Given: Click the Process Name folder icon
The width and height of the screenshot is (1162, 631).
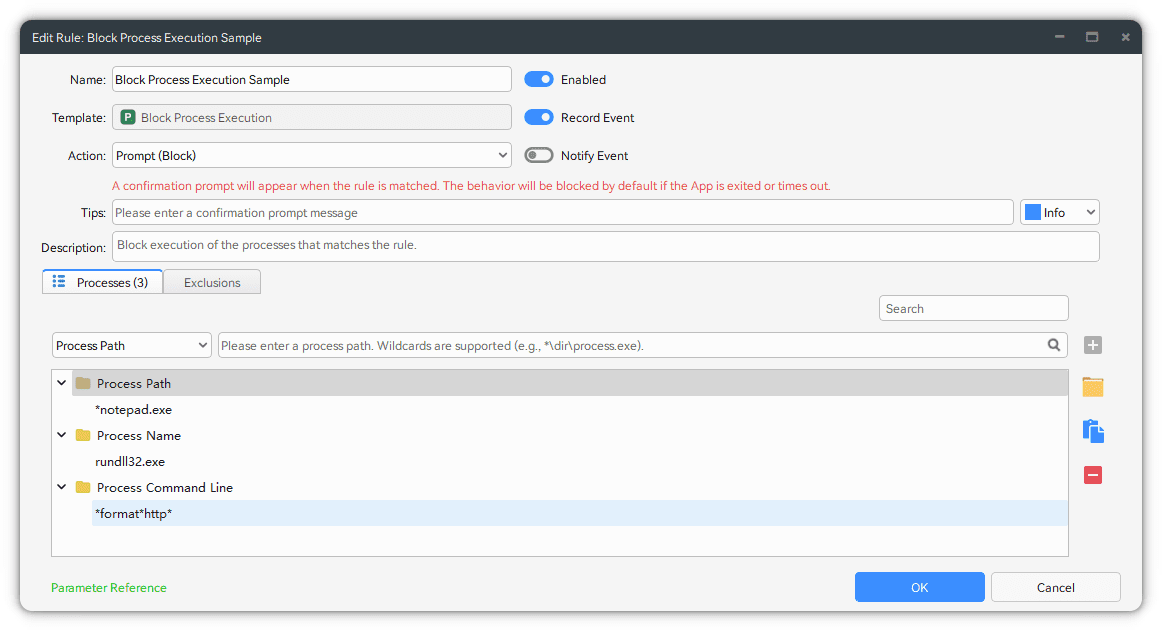Looking at the screenshot, I should click(x=83, y=436).
